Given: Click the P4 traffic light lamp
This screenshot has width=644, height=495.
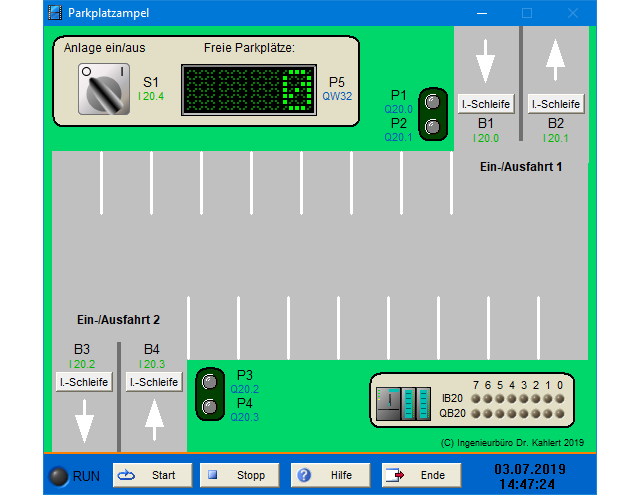Looking at the screenshot, I should (x=209, y=406).
